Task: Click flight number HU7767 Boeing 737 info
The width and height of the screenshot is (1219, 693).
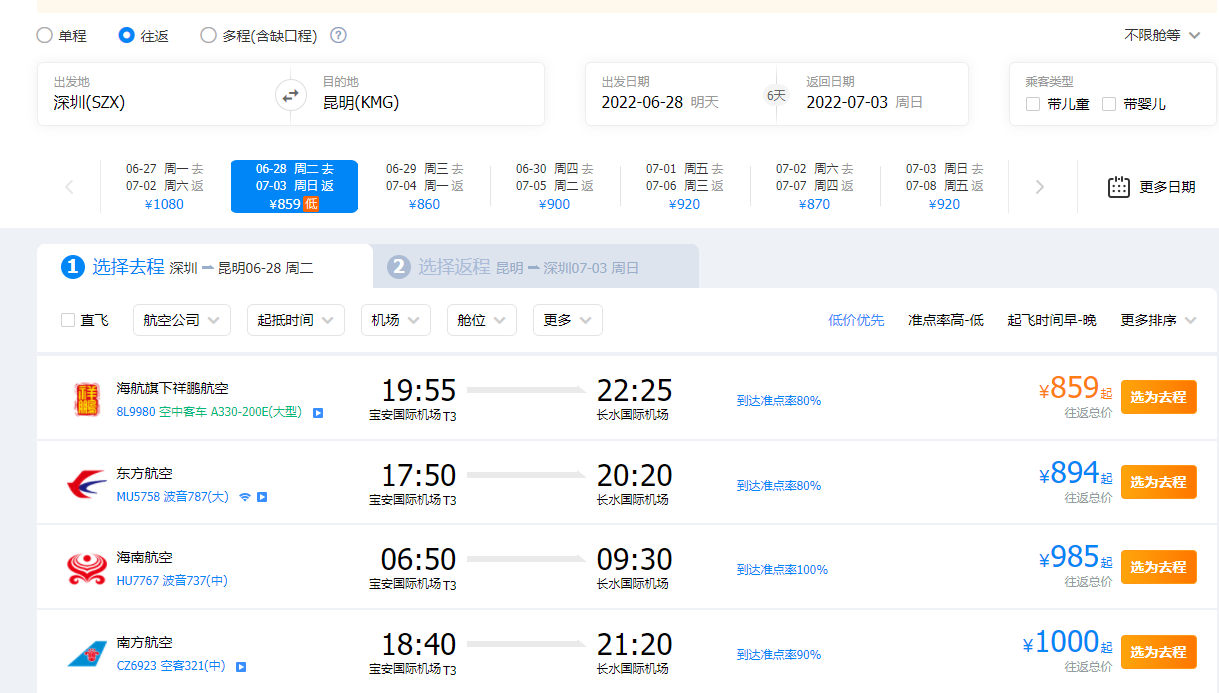Action: click(x=172, y=580)
